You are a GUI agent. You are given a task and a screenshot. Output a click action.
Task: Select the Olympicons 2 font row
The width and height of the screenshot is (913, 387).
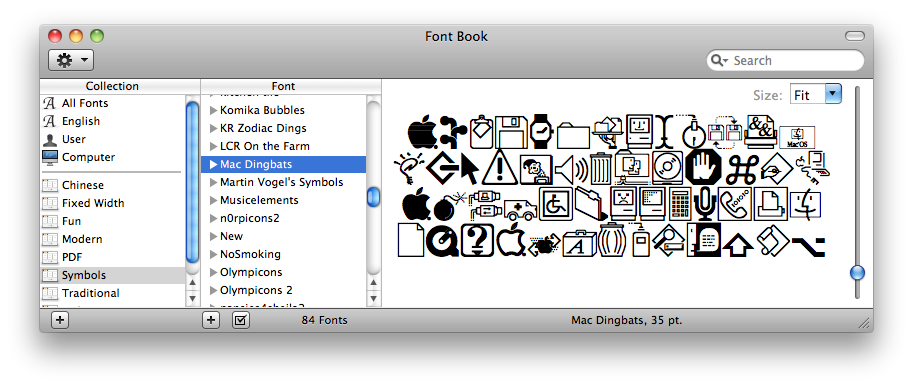pyautogui.click(x=284, y=290)
